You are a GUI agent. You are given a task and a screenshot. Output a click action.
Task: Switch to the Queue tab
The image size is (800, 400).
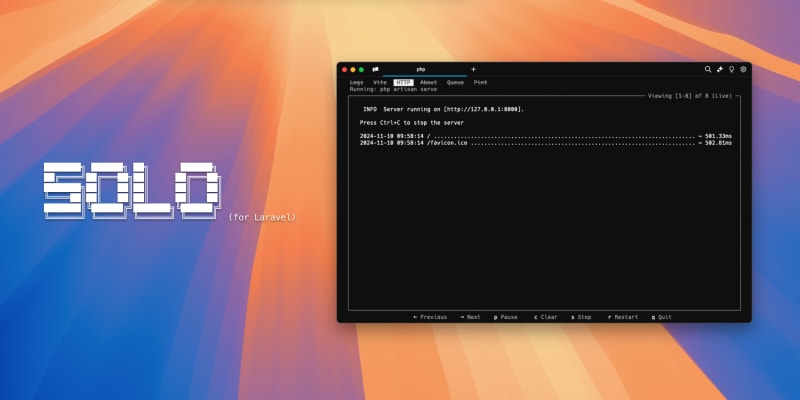(x=455, y=82)
